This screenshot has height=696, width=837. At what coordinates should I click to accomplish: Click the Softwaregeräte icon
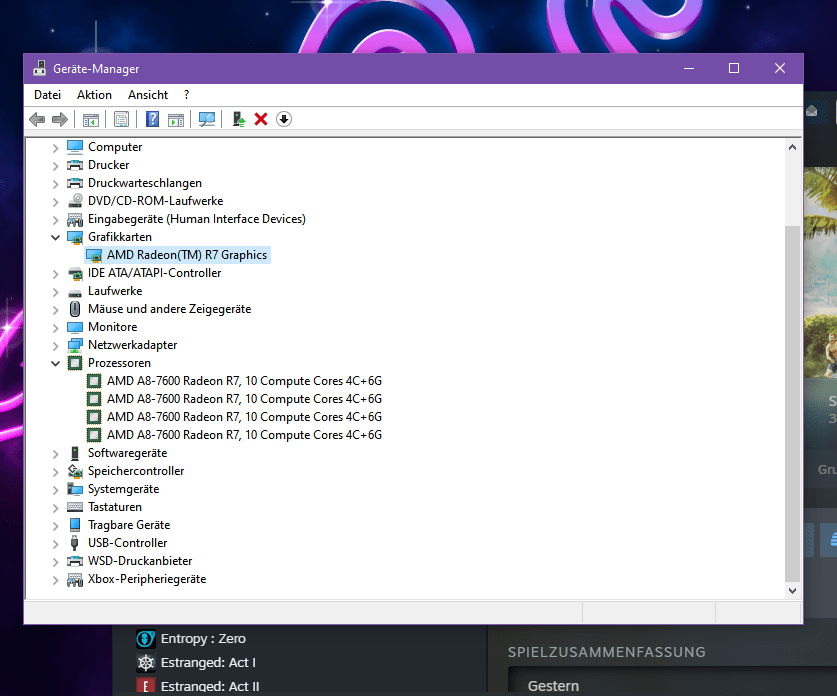pos(75,453)
